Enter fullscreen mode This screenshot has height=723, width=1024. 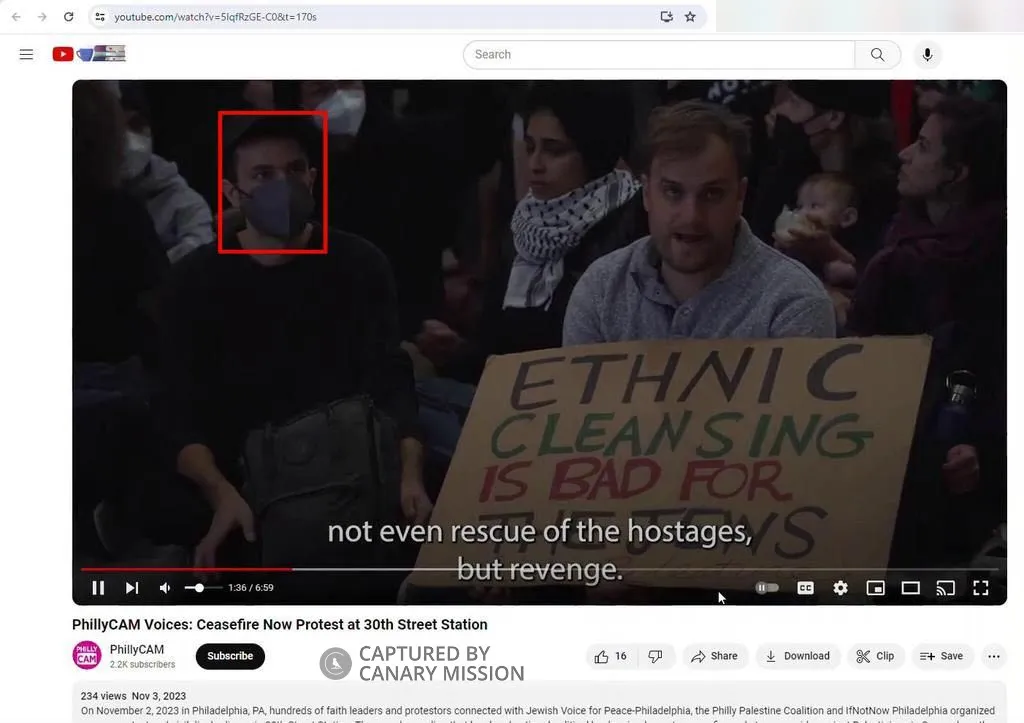coord(981,588)
